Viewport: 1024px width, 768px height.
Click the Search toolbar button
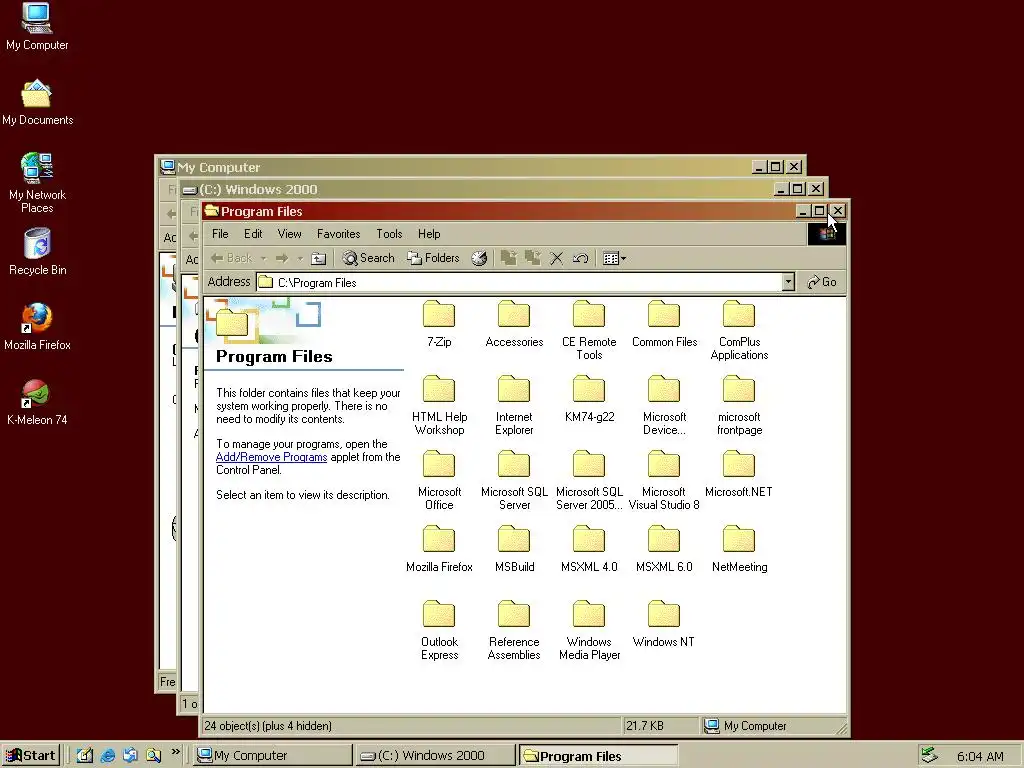point(369,259)
